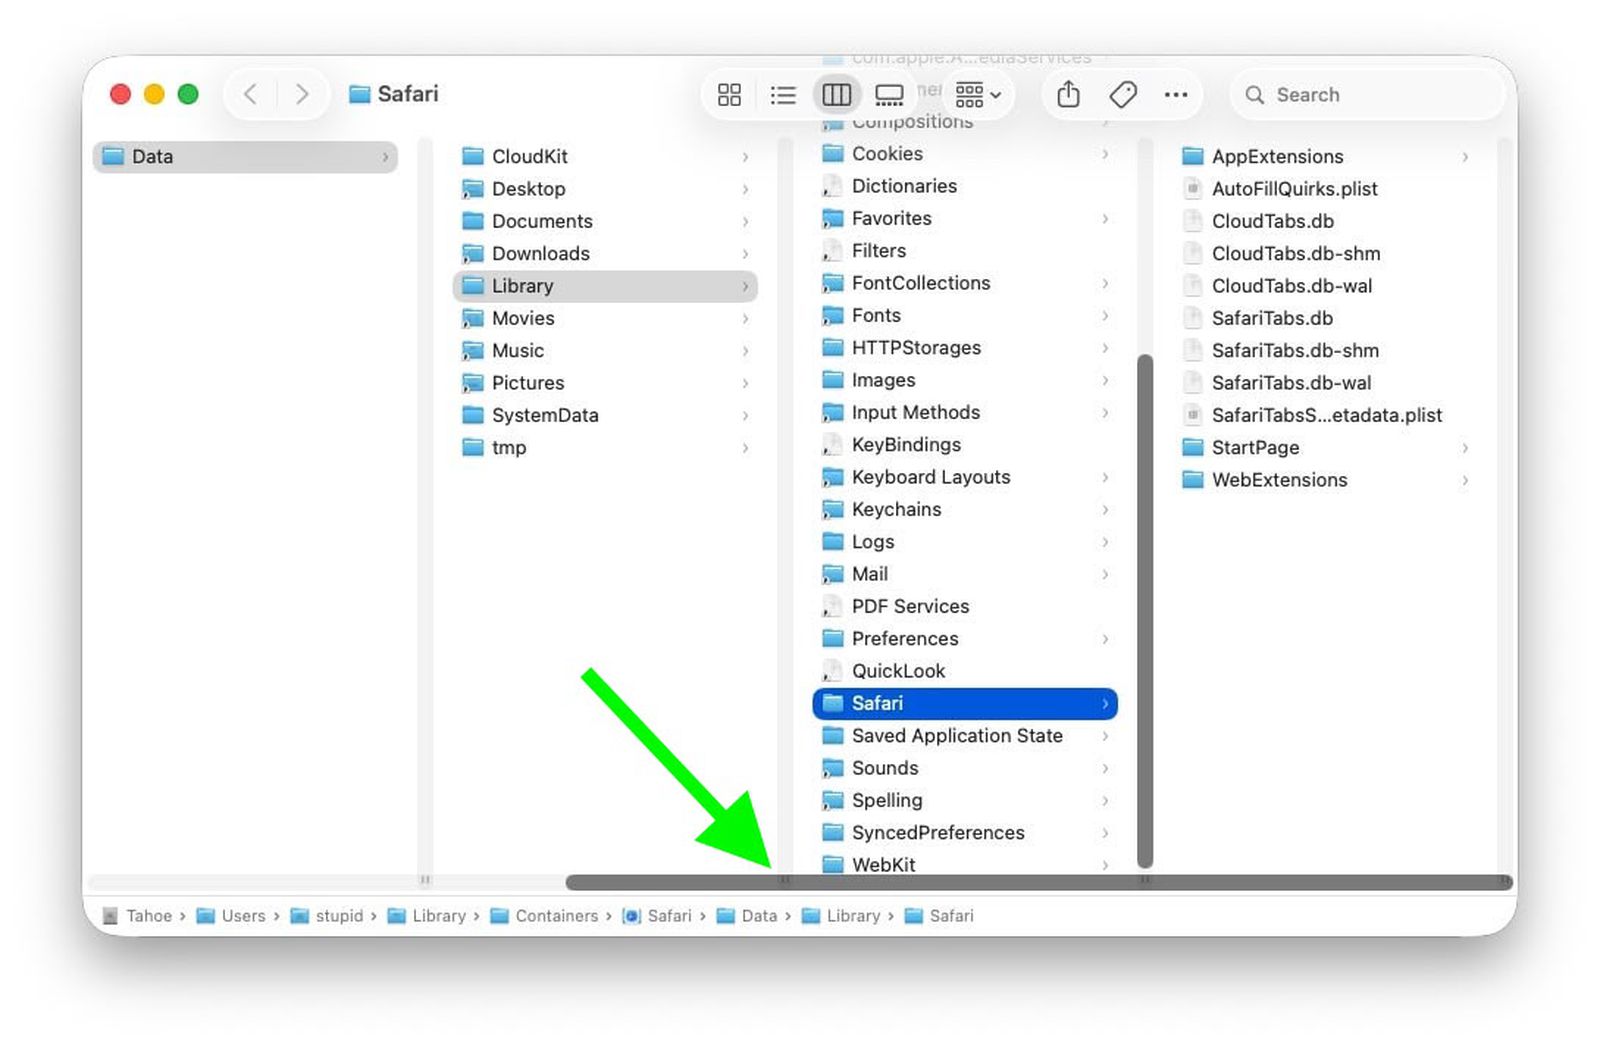Image resolution: width=1600 pixels, height=1045 pixels.
Task: Go back with the back arrow
Action: [251, 95]
